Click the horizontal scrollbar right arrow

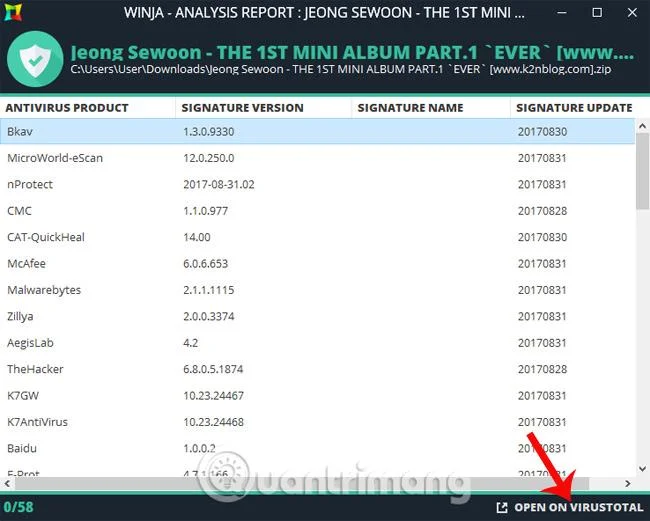(628, 483)
